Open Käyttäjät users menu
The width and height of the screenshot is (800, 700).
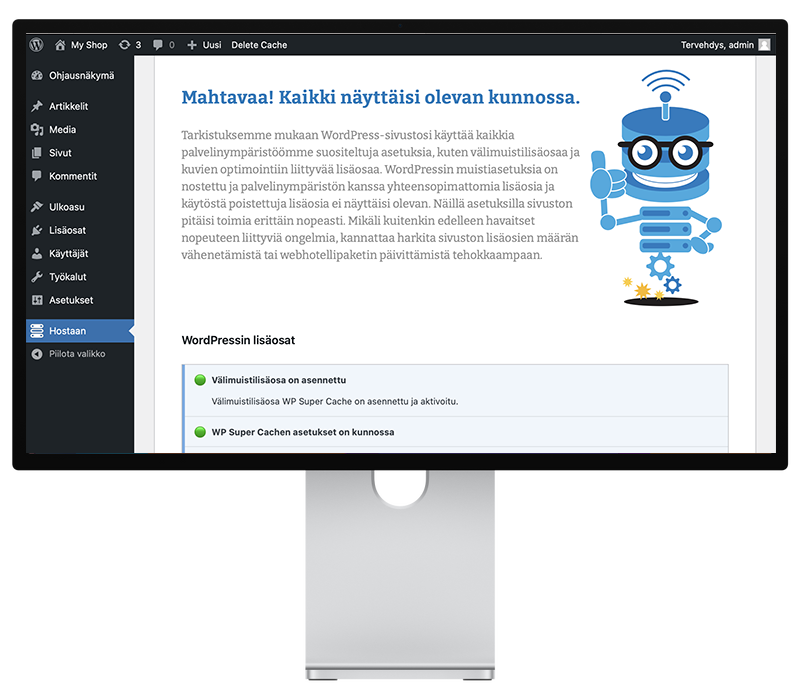69,254
